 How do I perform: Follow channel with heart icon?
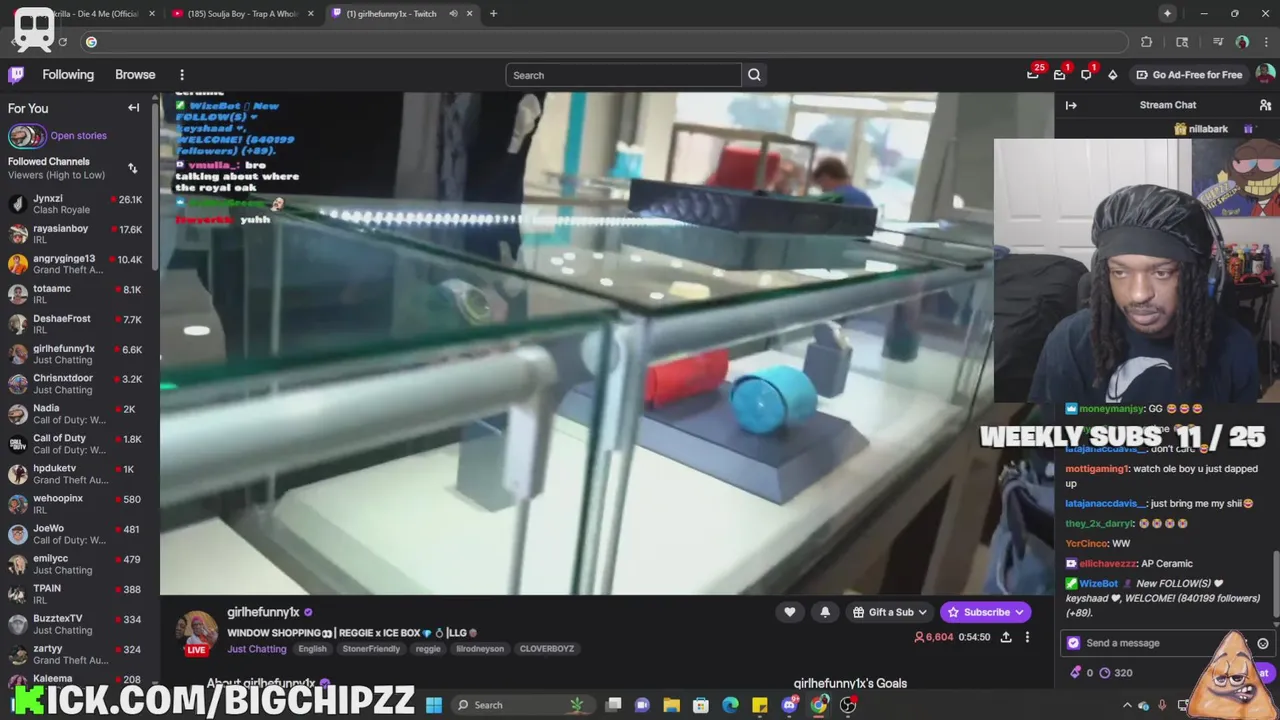tap(789, 612)
